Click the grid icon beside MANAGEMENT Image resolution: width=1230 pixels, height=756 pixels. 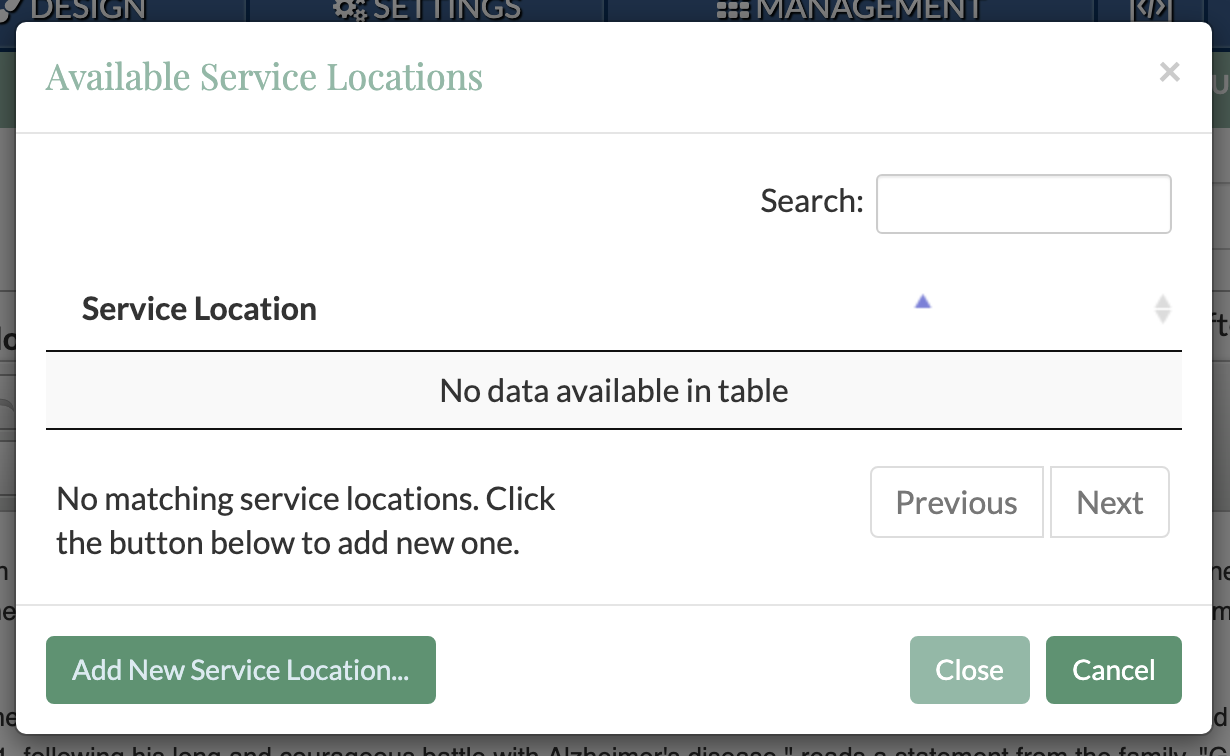(x=734, y=10)
